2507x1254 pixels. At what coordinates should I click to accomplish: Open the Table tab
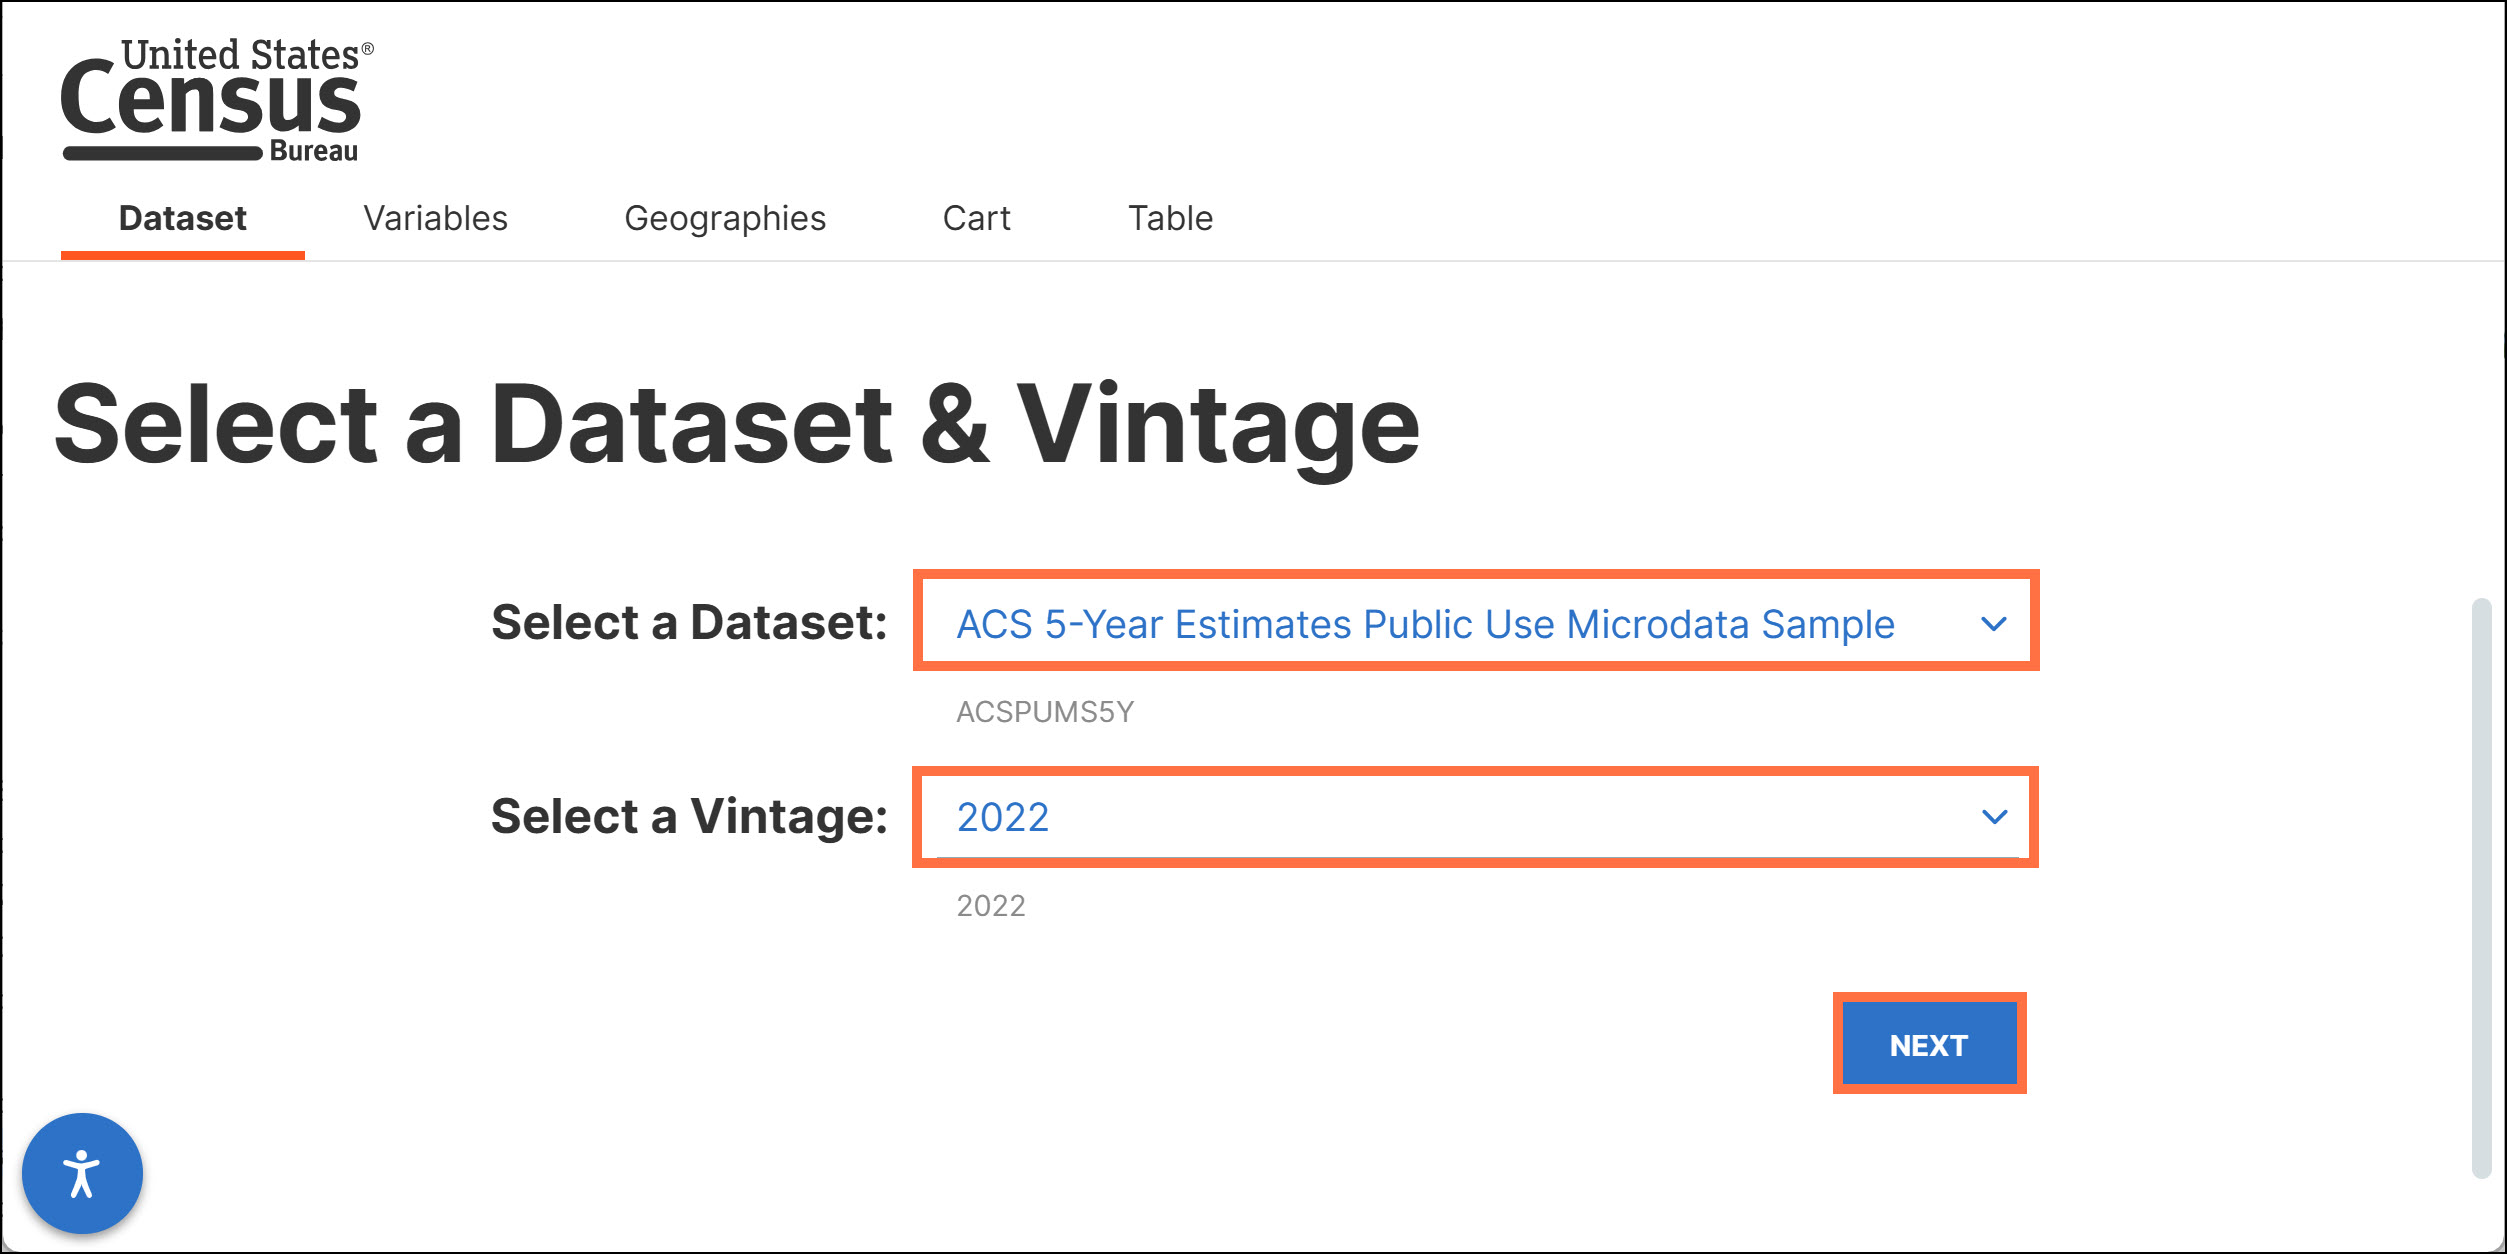pos(1171,217)
